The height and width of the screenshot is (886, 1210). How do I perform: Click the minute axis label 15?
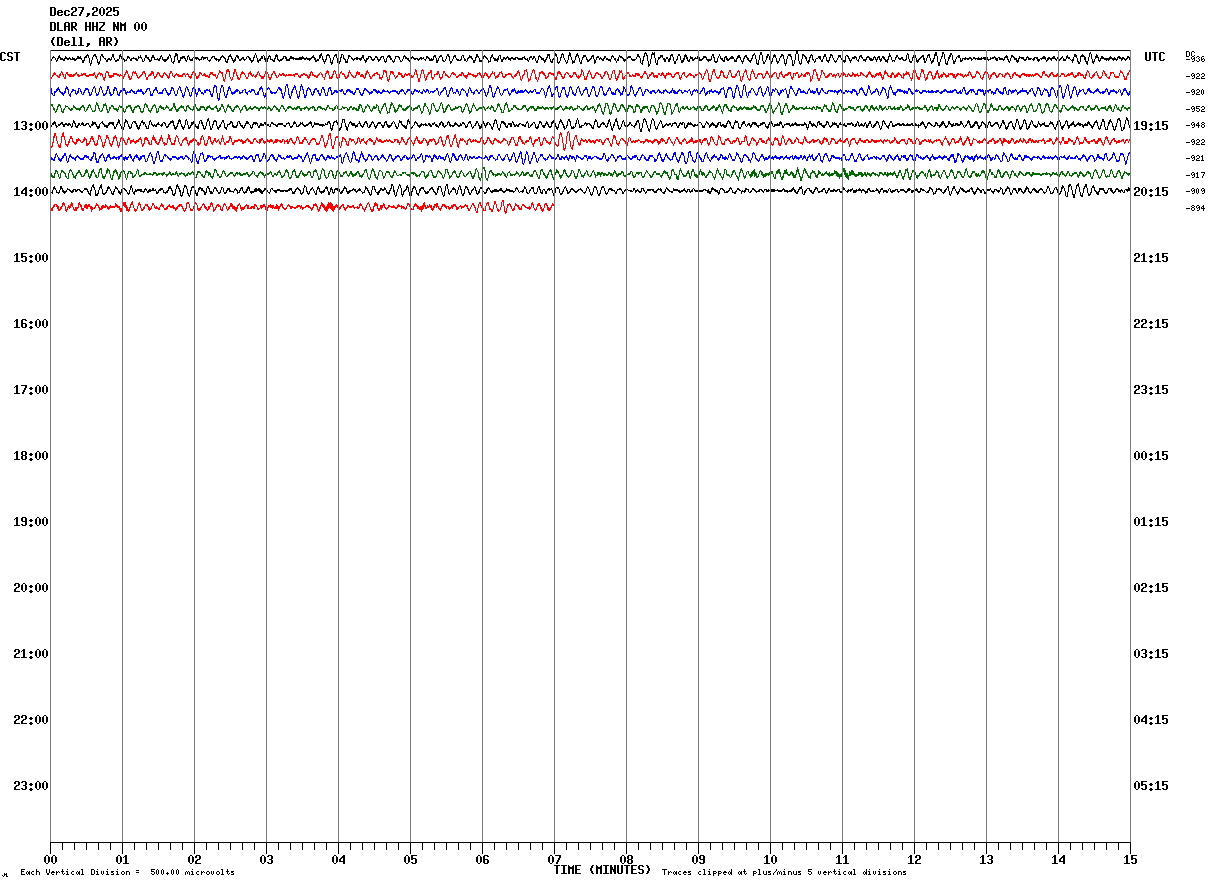(x=1130, y=860)
